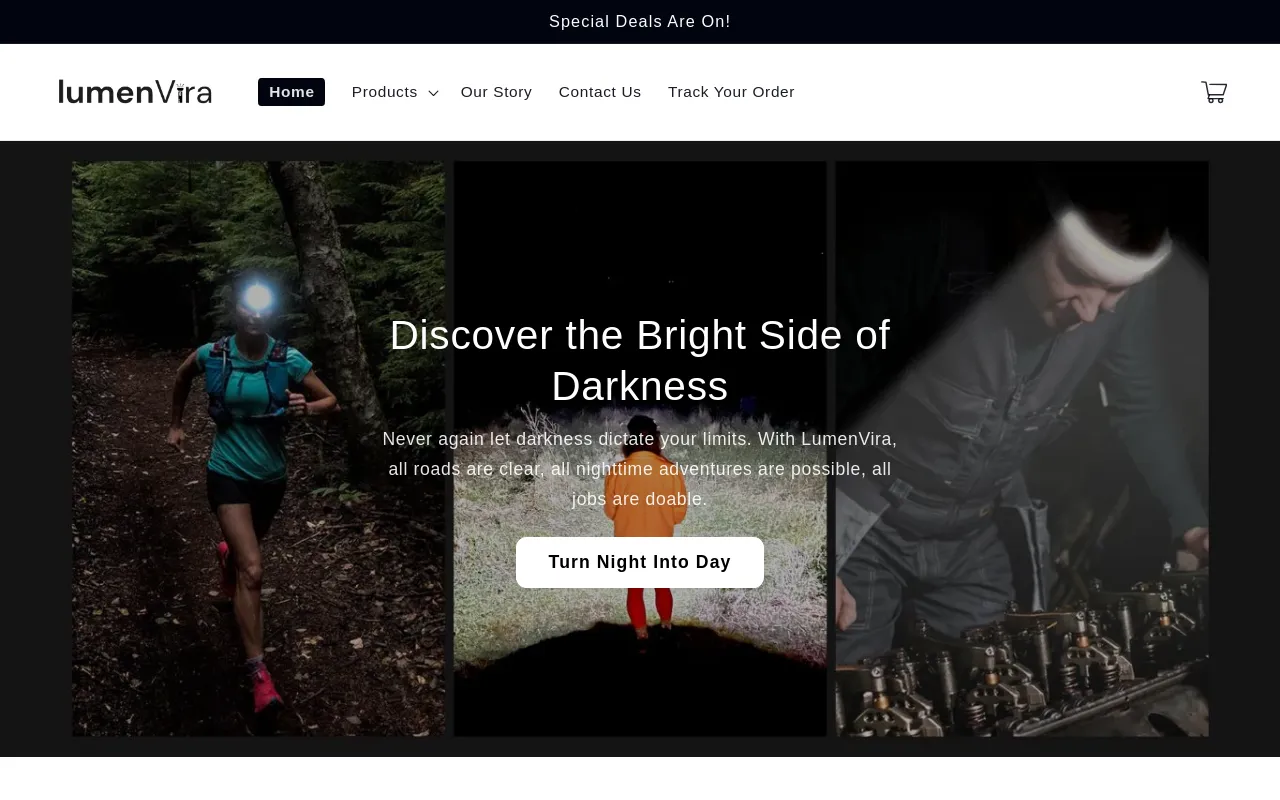Select the Home menu item
Image resolution: width=1280 pixels, height=800 pixels.
291,92
